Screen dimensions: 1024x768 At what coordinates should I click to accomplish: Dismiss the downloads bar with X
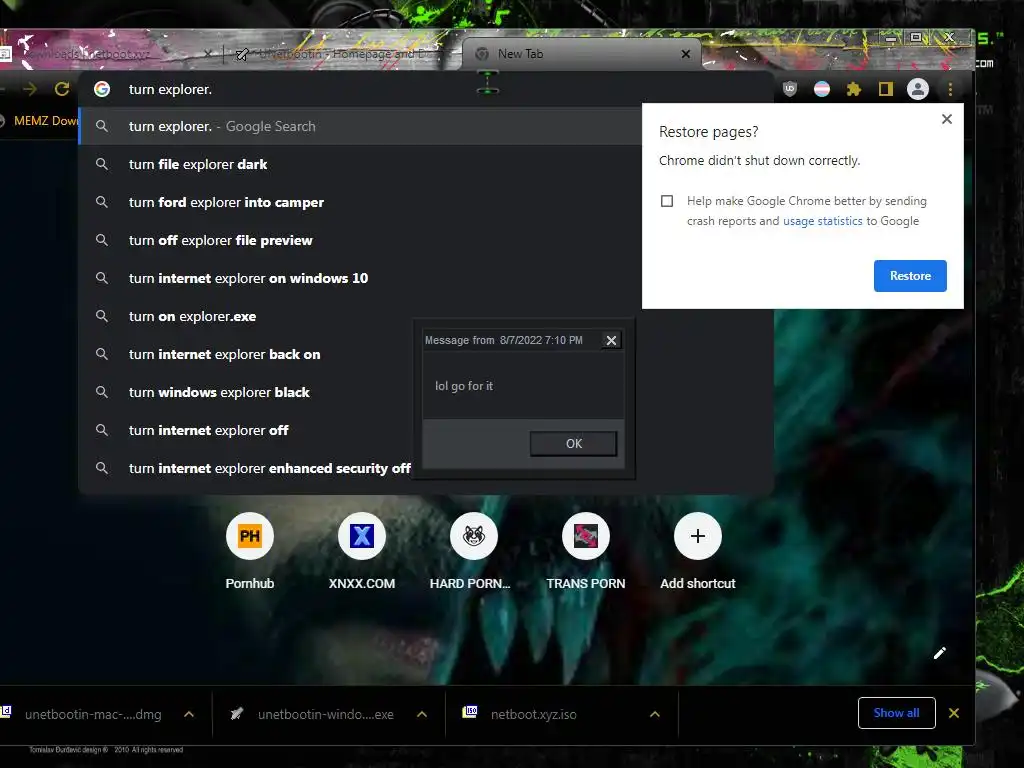click(954, 713)
